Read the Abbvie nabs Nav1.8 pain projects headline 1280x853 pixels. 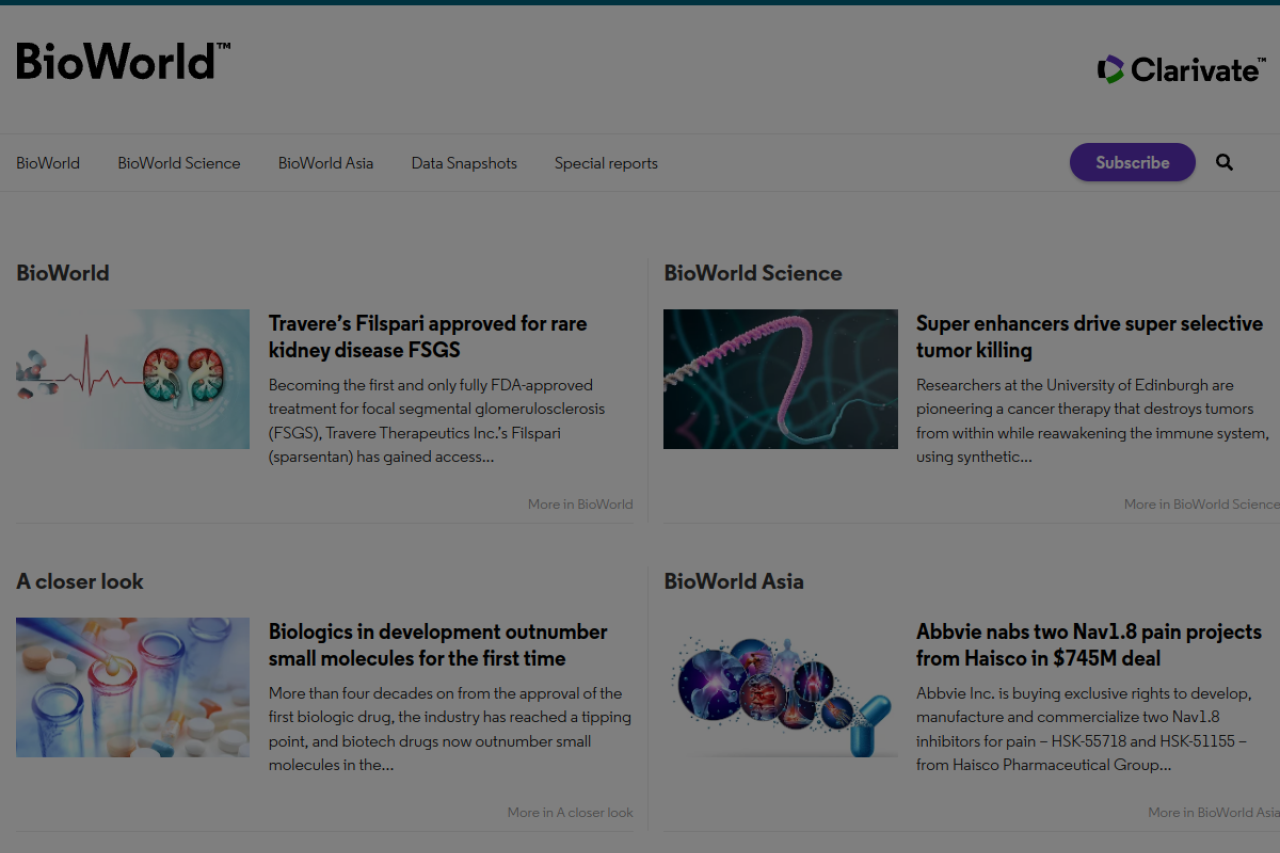click(x=1089, y=645)
